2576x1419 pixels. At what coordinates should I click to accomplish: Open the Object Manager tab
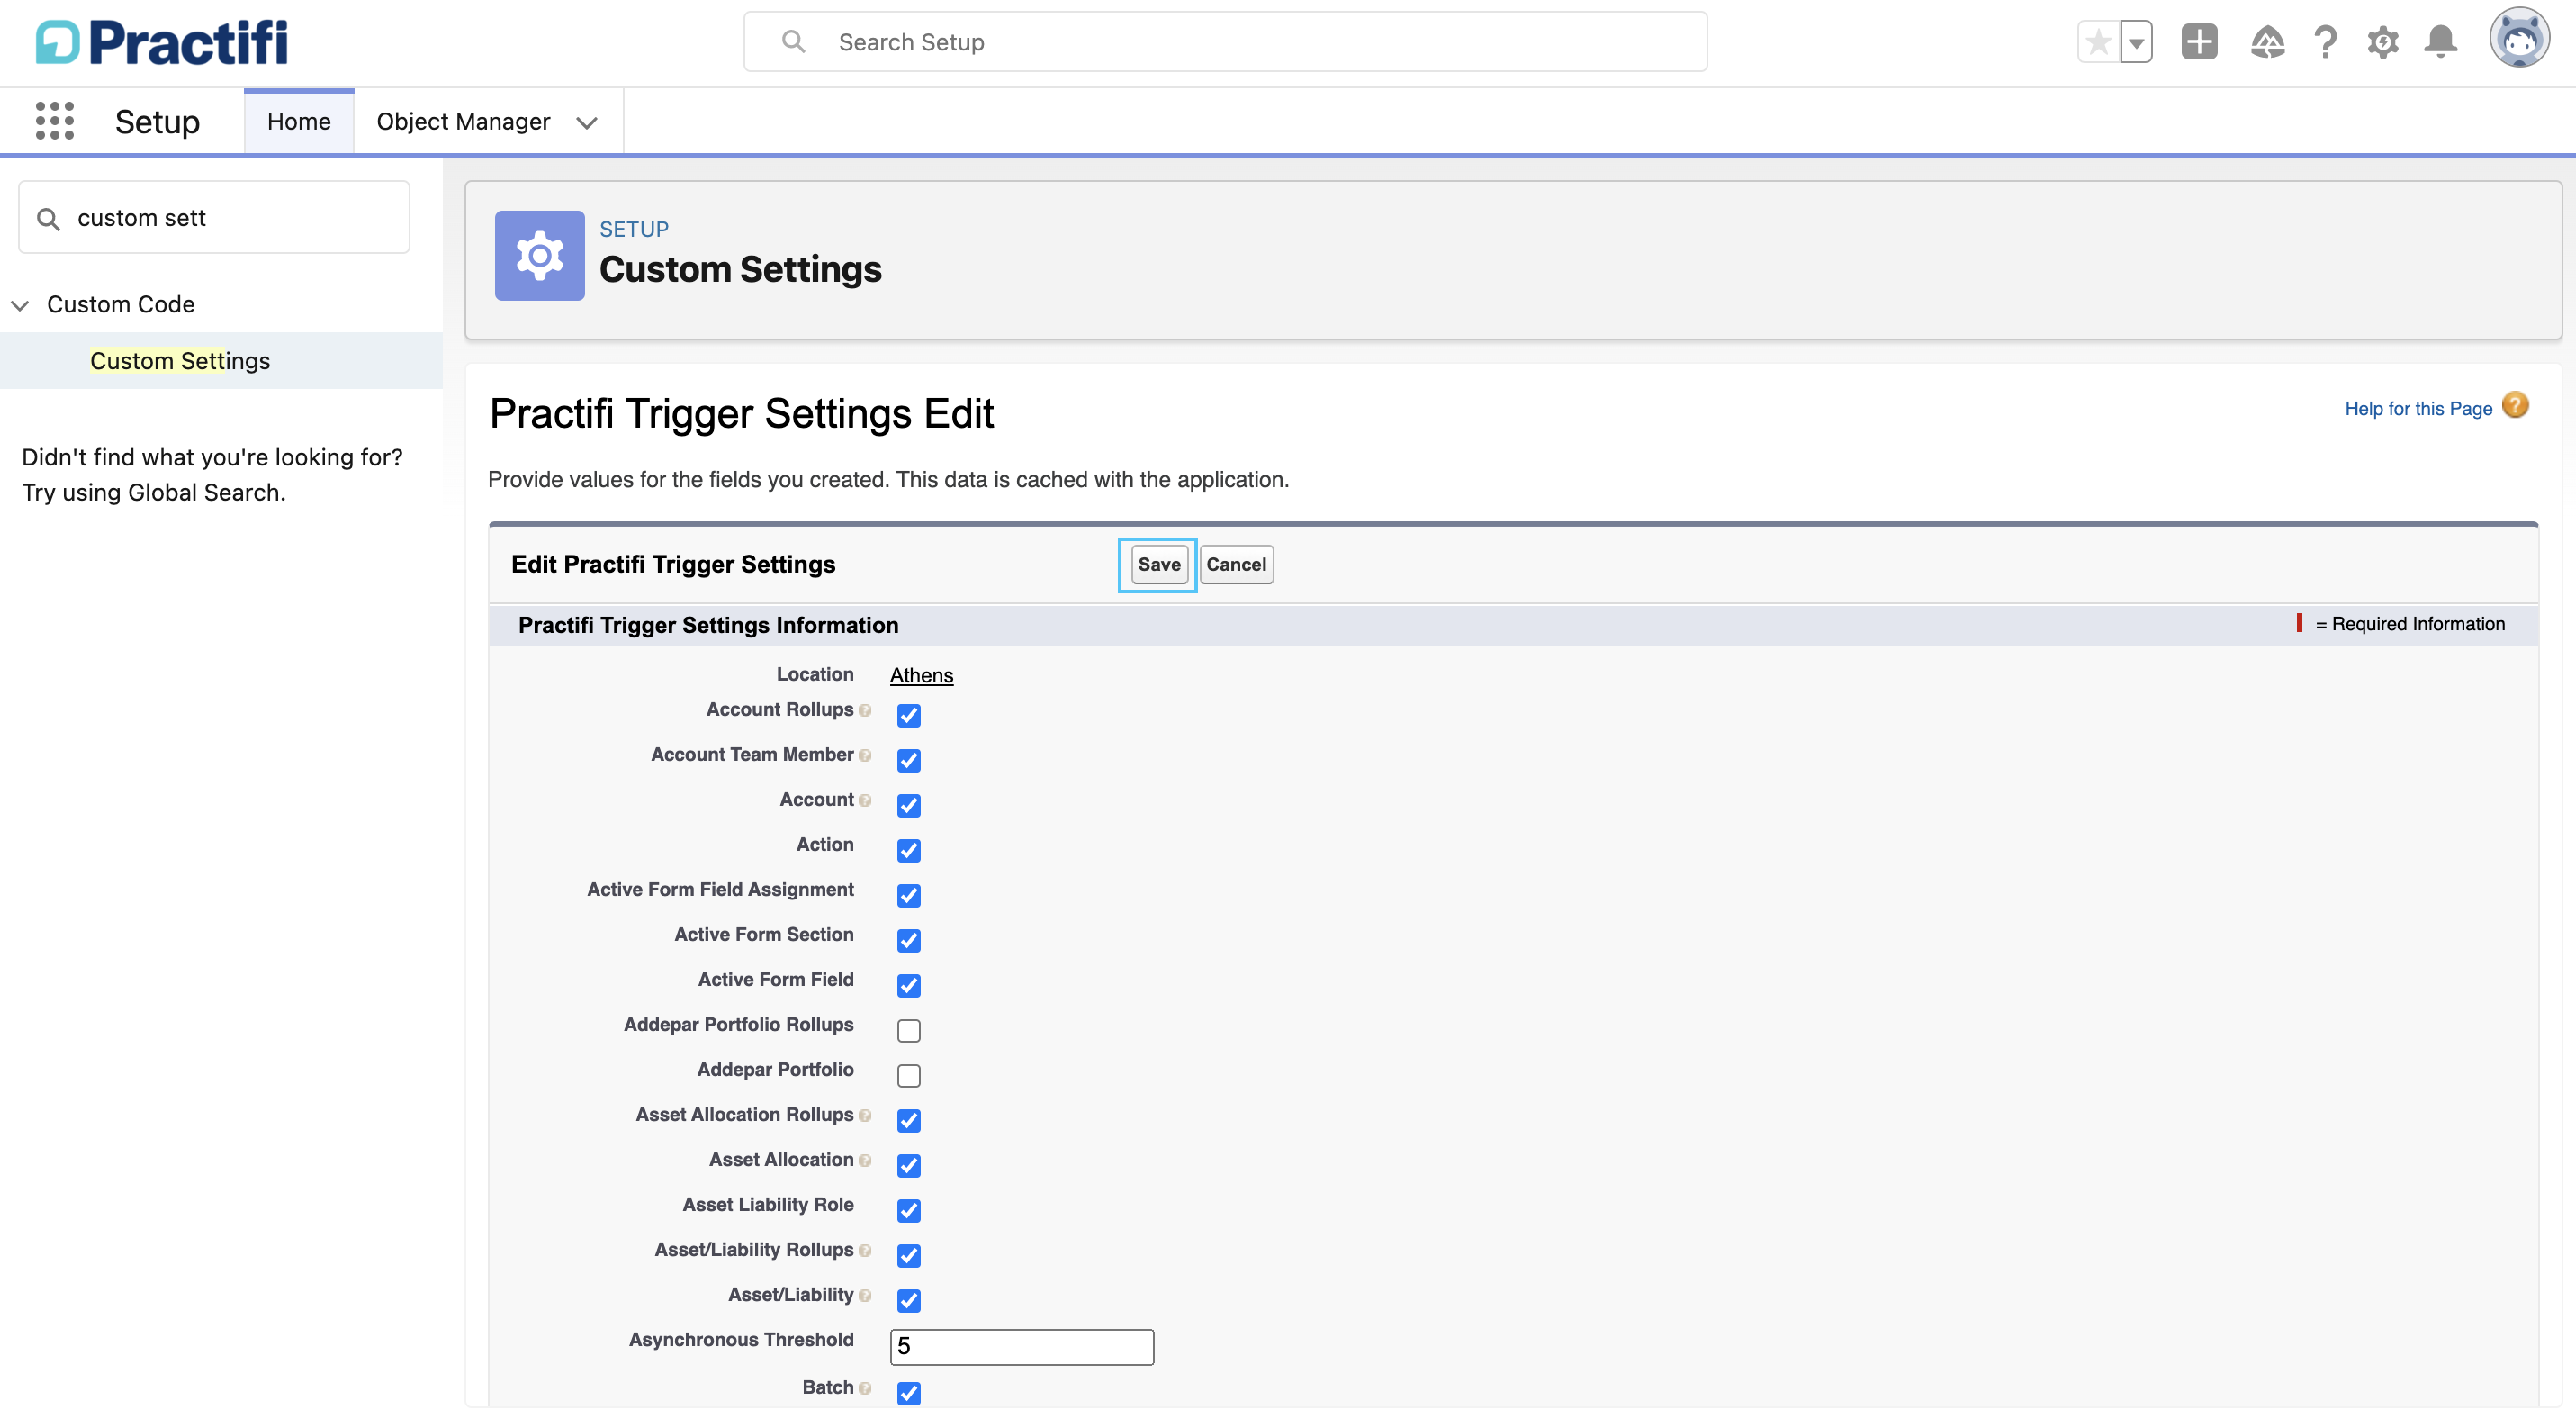click(x=463, y=121)
